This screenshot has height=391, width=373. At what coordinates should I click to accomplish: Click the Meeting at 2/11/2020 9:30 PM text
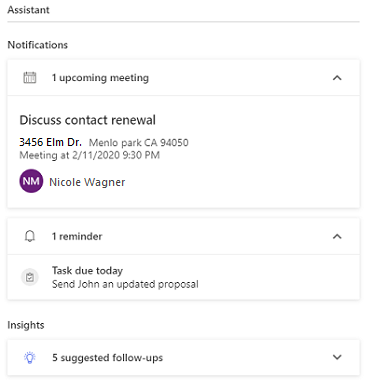pos(89,155)
